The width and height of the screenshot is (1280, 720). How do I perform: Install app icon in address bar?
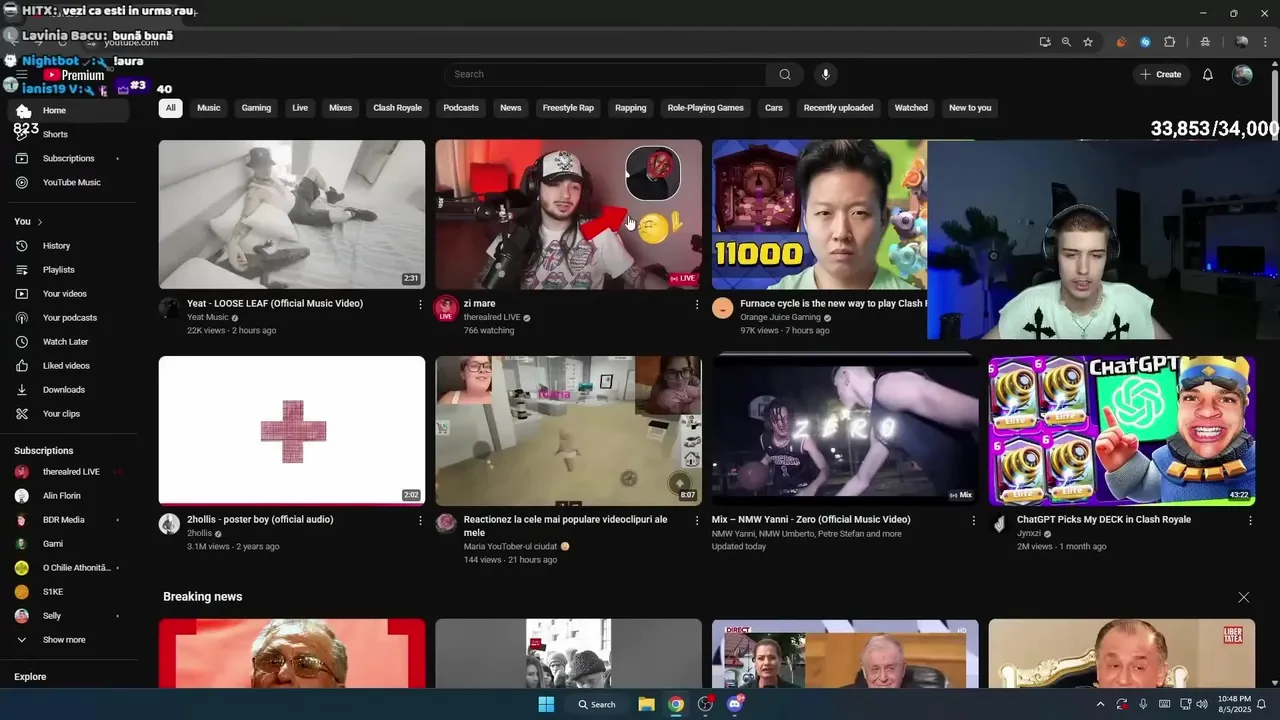(x=1045, y=42)
